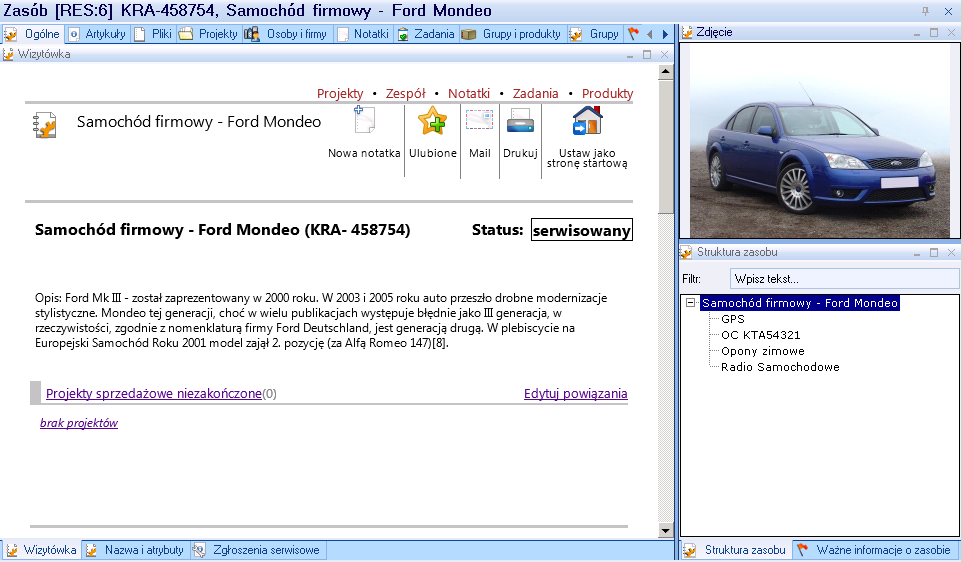Switch to Struktura zasobu bottom tab

tap(736, 550)
